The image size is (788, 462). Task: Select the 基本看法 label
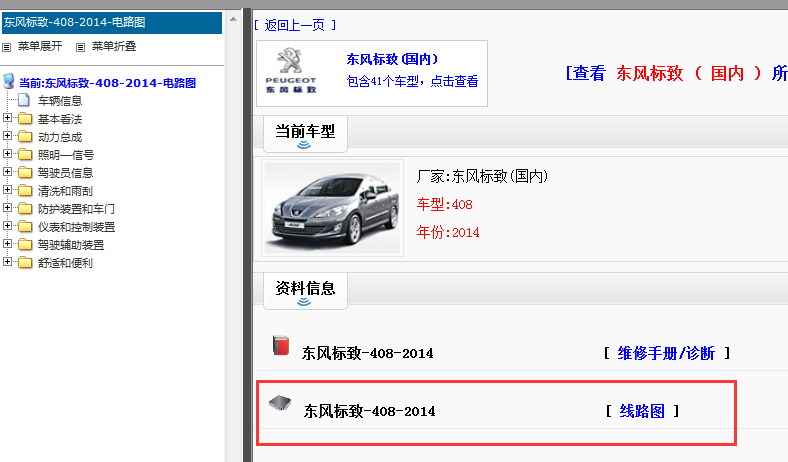coord(60,119)
